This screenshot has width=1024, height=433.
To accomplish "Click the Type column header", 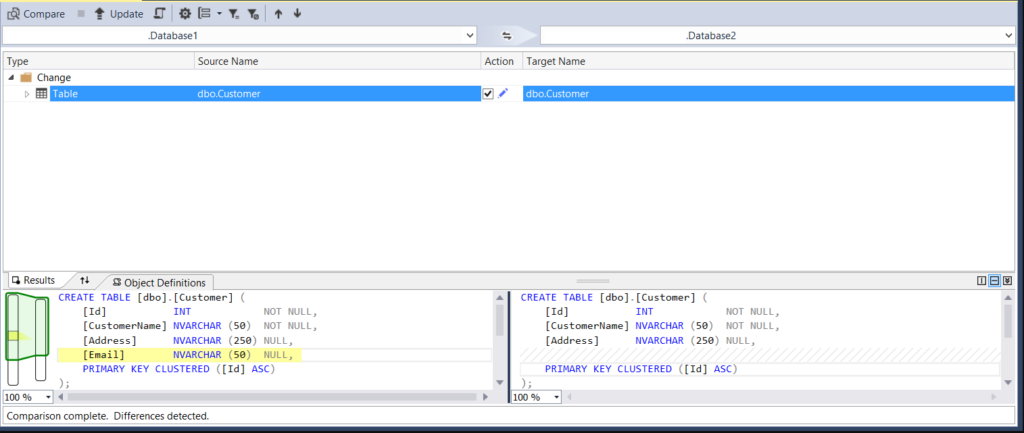I will tap(99, 61).
